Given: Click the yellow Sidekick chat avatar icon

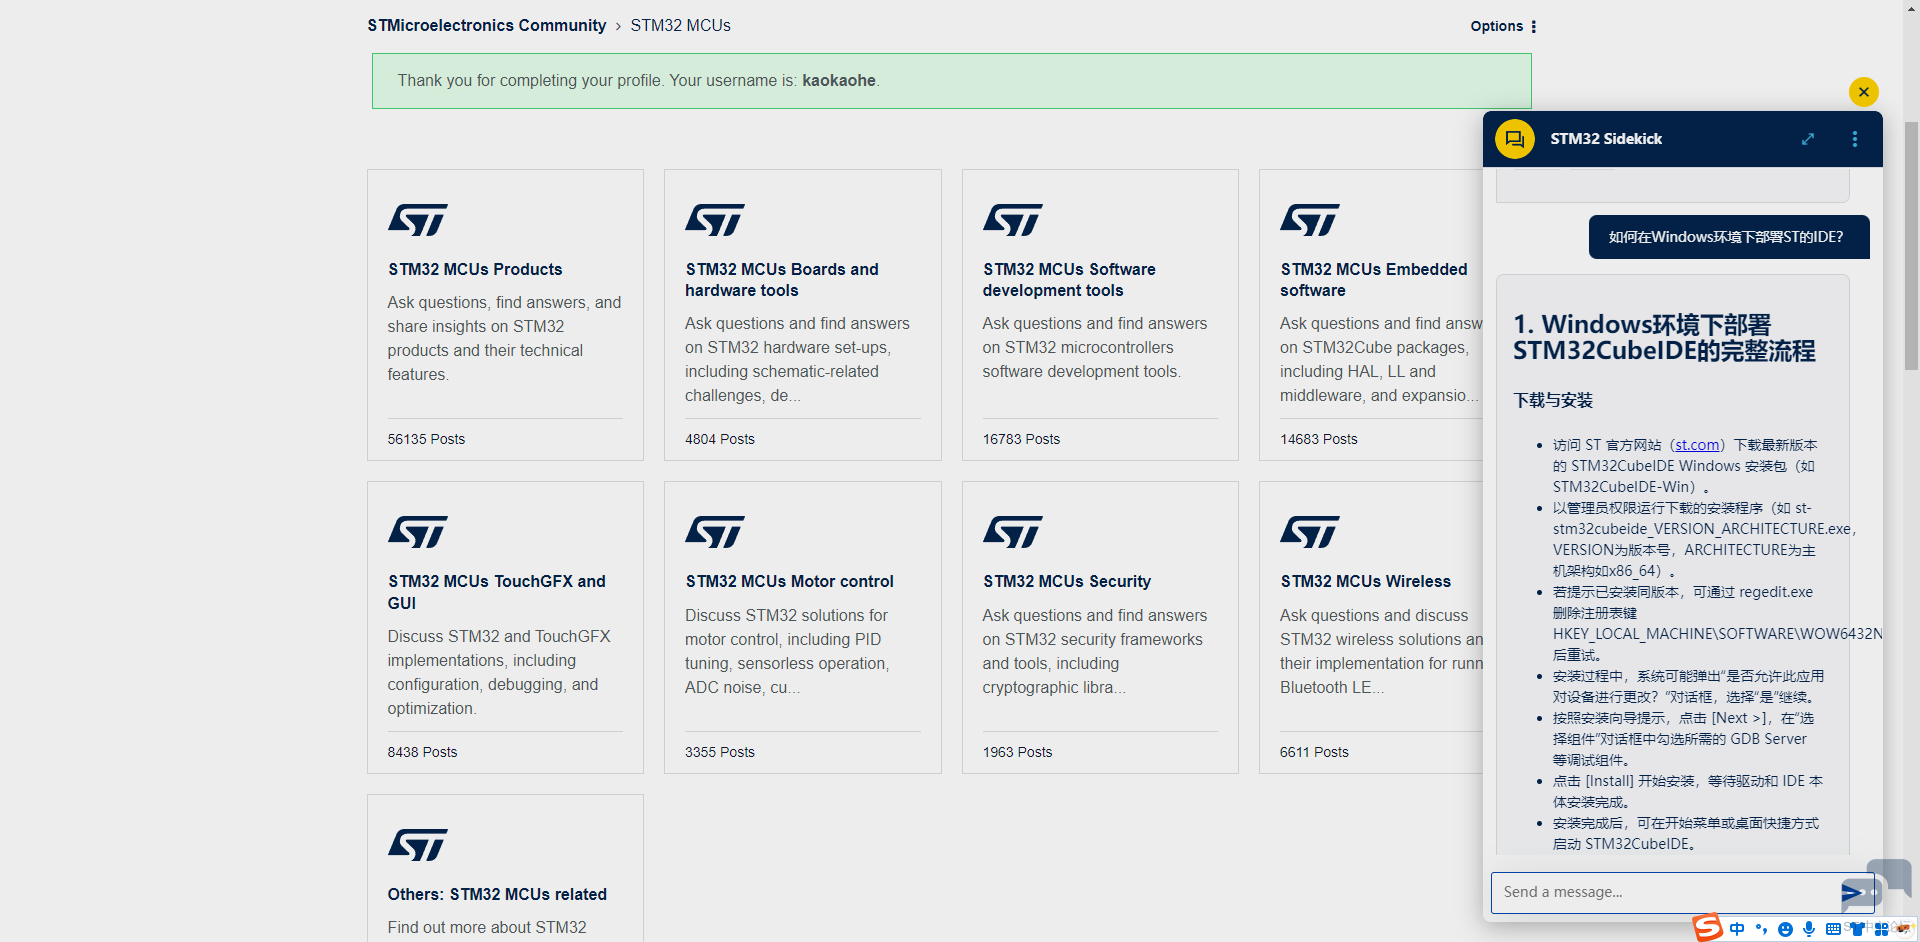Looking at the screenshot, I should pyautogui.click(x=1514, y=139).
